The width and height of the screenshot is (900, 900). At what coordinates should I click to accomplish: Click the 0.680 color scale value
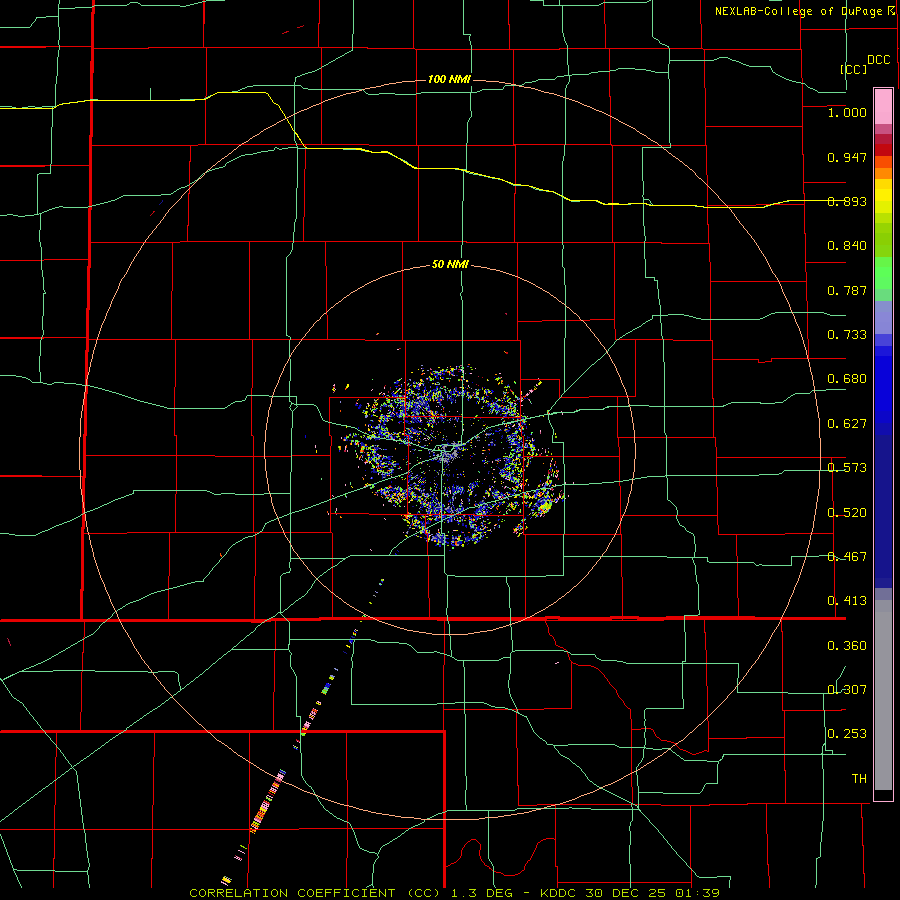point(847,379)
